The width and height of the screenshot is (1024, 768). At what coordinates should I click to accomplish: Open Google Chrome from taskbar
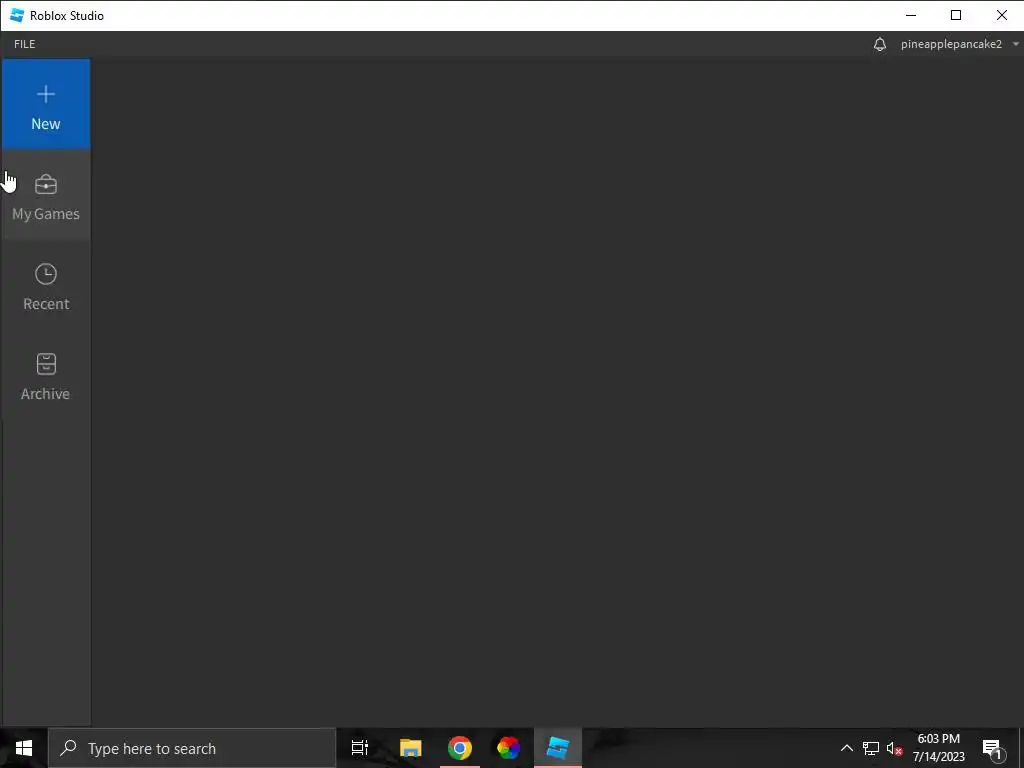tap(460, 748)
